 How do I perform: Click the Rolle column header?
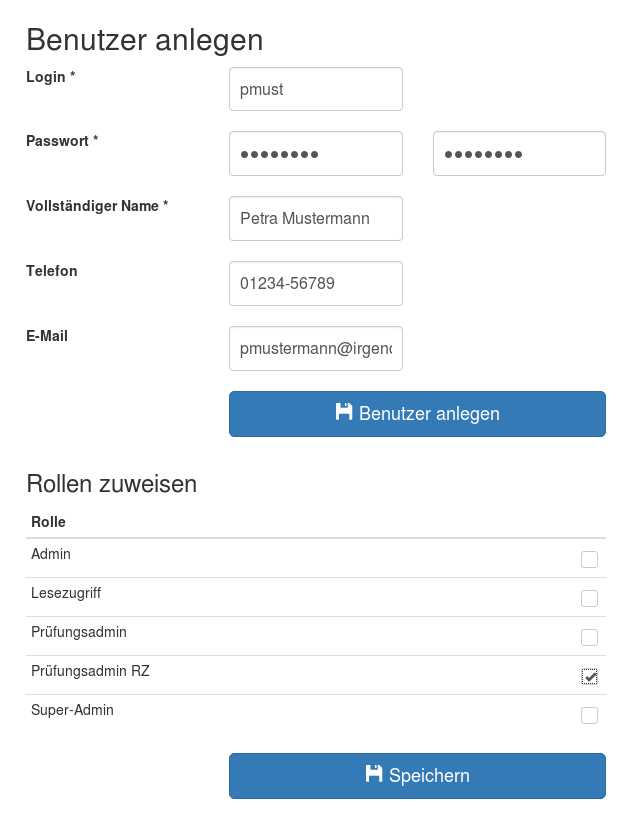(x=48, y=522)
